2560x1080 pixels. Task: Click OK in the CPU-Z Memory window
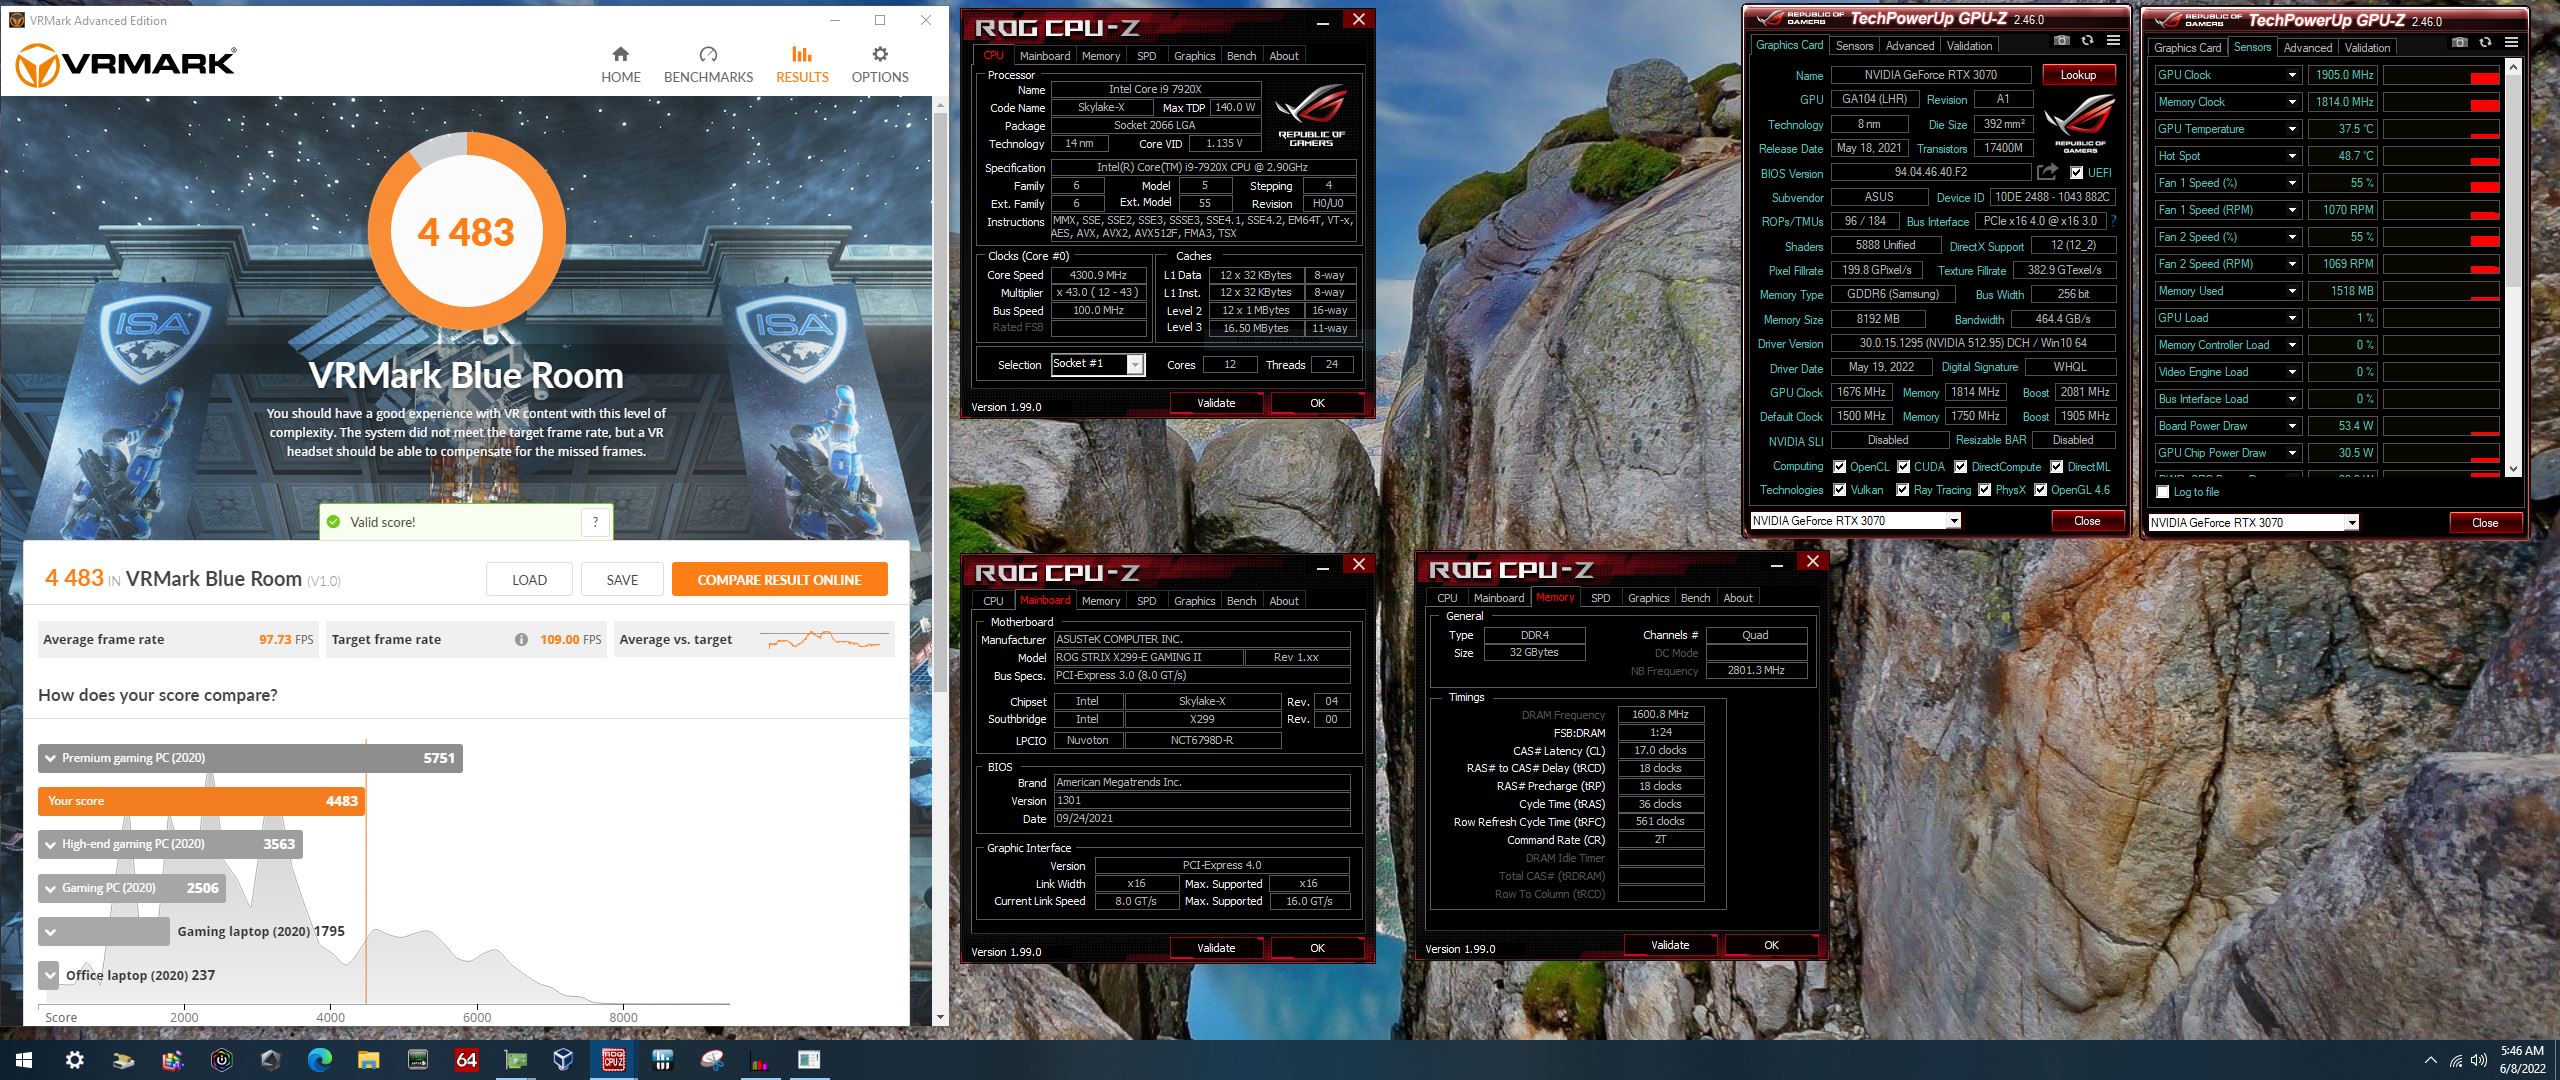tap(1771, 945)
